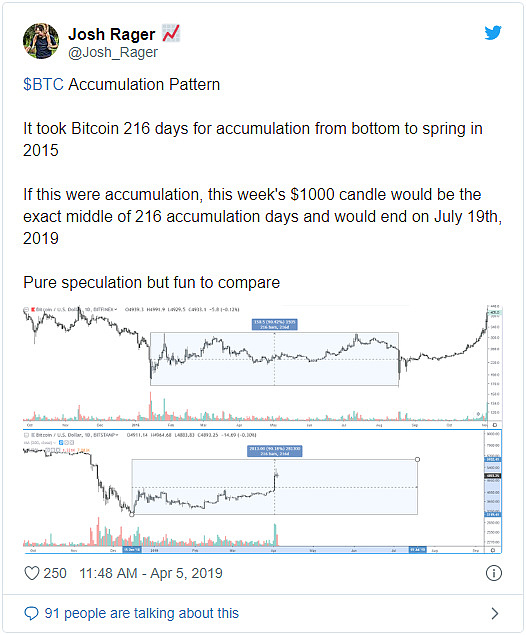The width and height of the screenshot is (526, 635).
Task: Open the 11:48 AM - Apr 5, 2019 timestamp
Action: [x=151, y=573]
